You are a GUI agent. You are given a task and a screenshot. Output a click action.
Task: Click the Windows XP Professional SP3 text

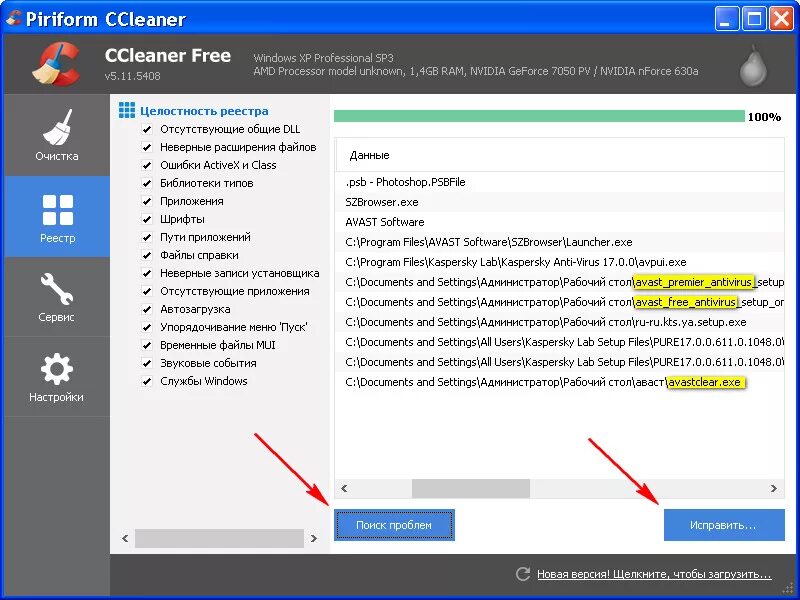[323, 58]
